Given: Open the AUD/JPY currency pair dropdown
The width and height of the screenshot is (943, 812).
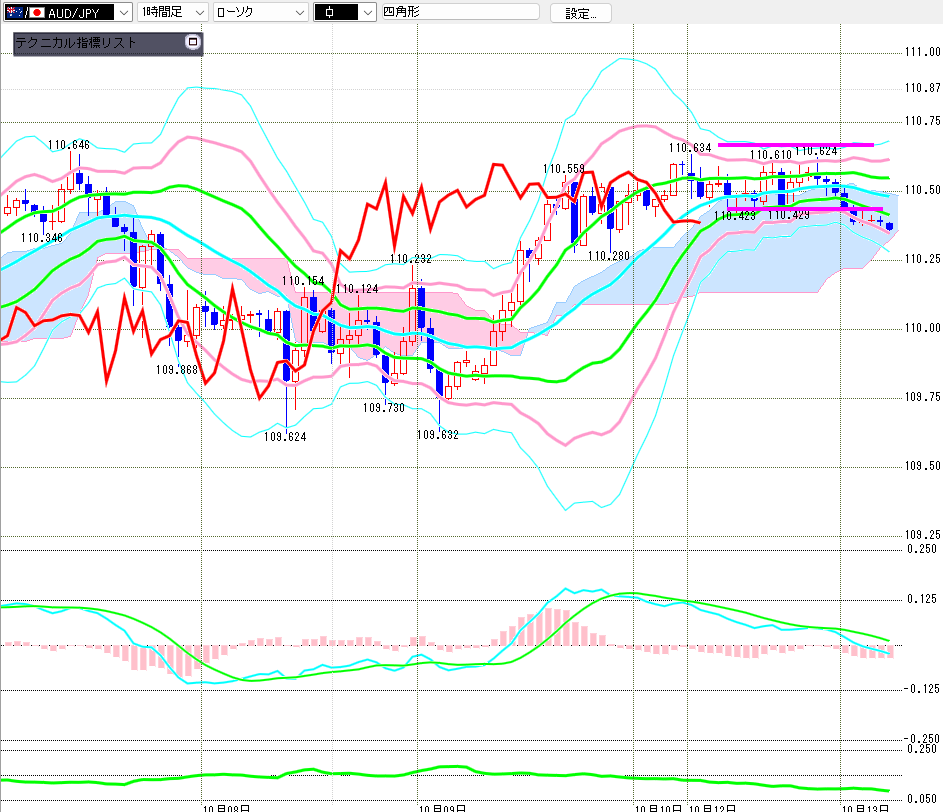Looking at the screenshot, I should (x=68, y=12).
